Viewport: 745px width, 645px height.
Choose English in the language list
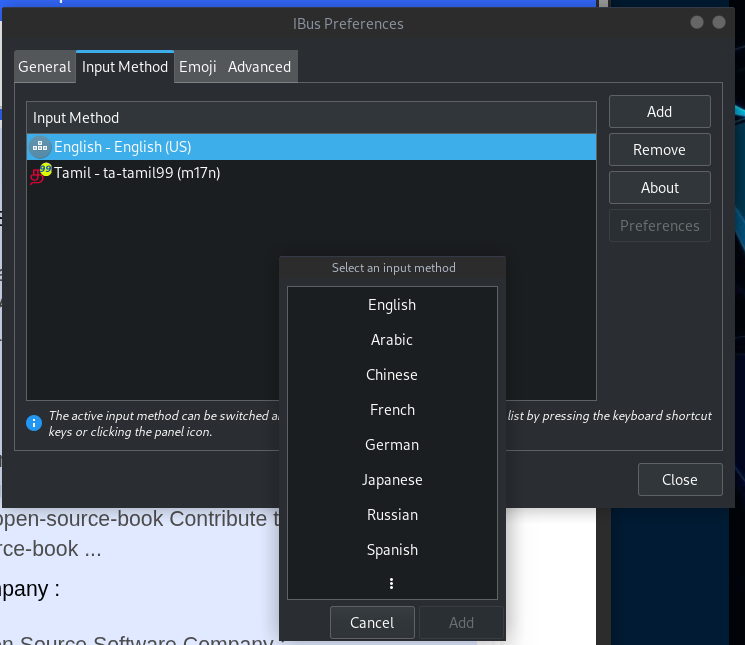392,305
